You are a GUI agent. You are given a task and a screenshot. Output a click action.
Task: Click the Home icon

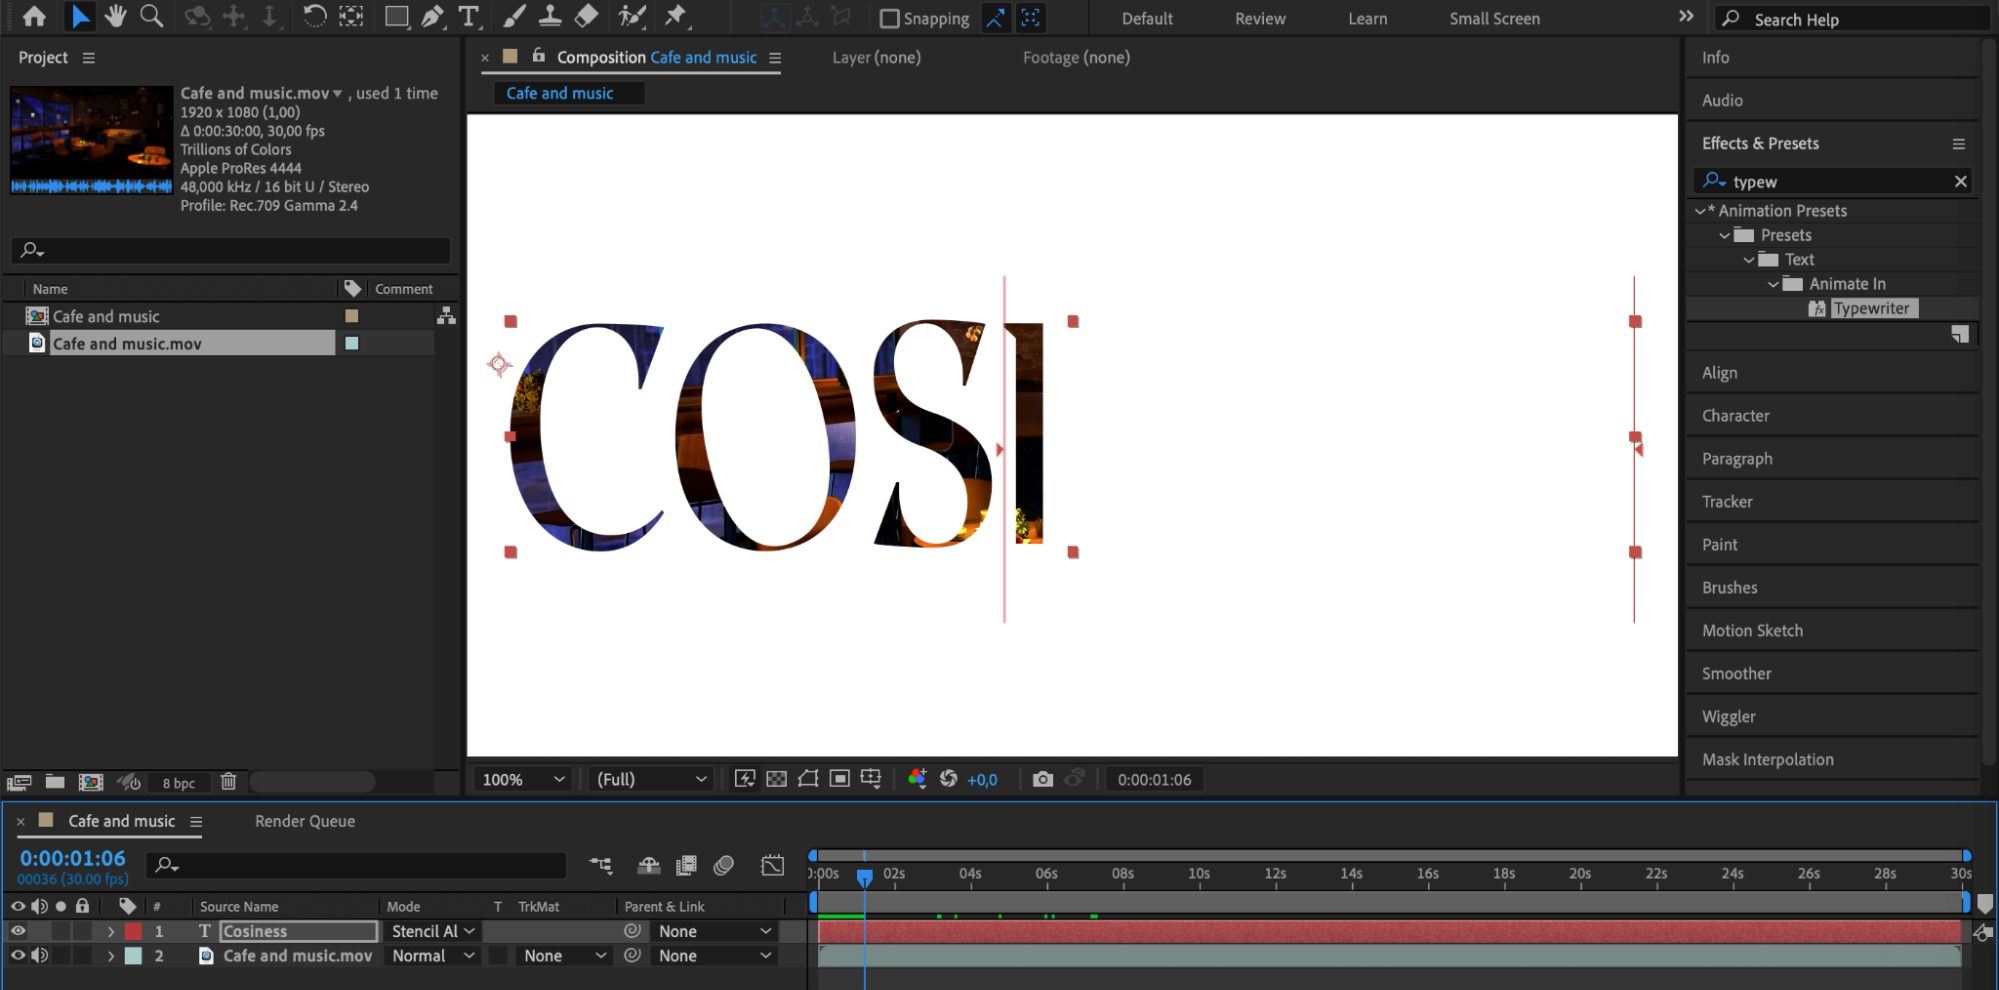[x=34, y=16]
